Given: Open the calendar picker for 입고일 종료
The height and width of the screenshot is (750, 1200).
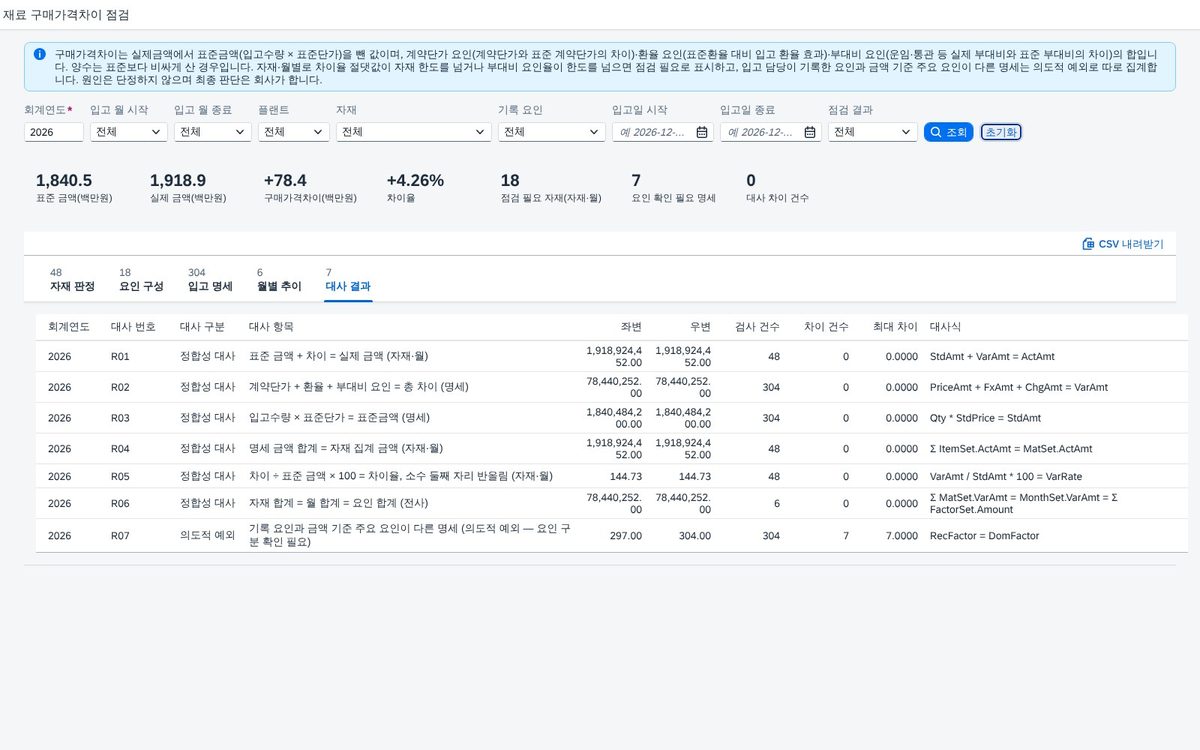Looking at the screenshot, I should pyautogui.click(x=810, y=132).
